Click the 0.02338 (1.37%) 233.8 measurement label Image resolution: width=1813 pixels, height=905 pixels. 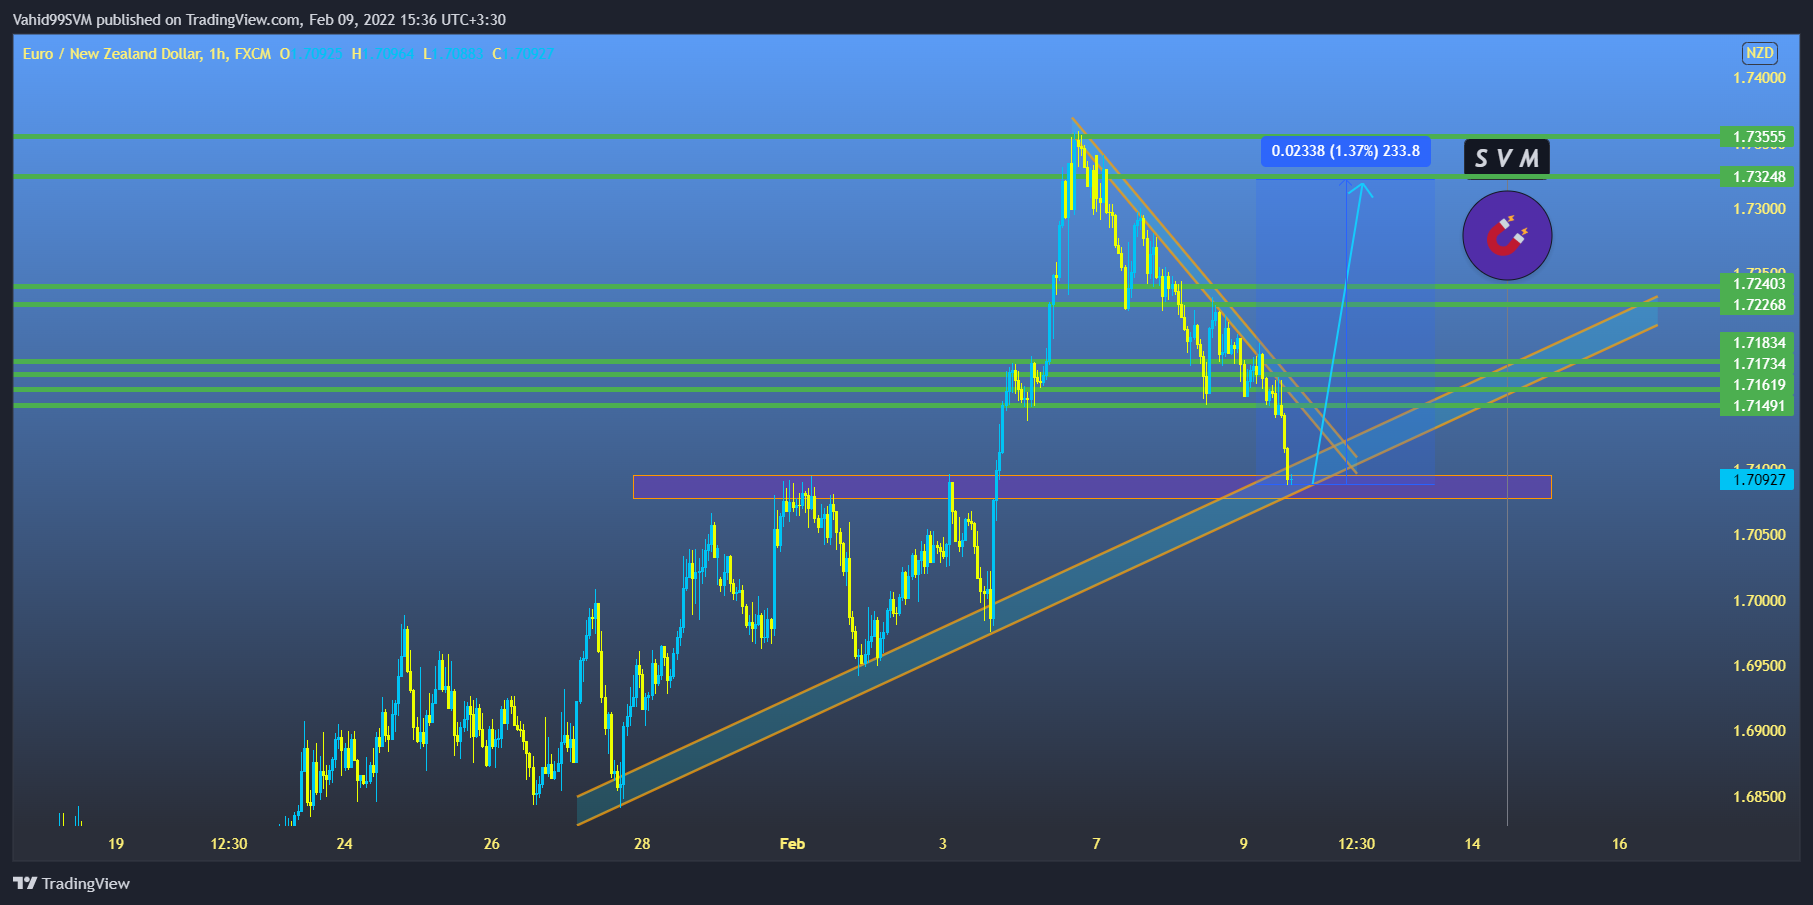1345,151
